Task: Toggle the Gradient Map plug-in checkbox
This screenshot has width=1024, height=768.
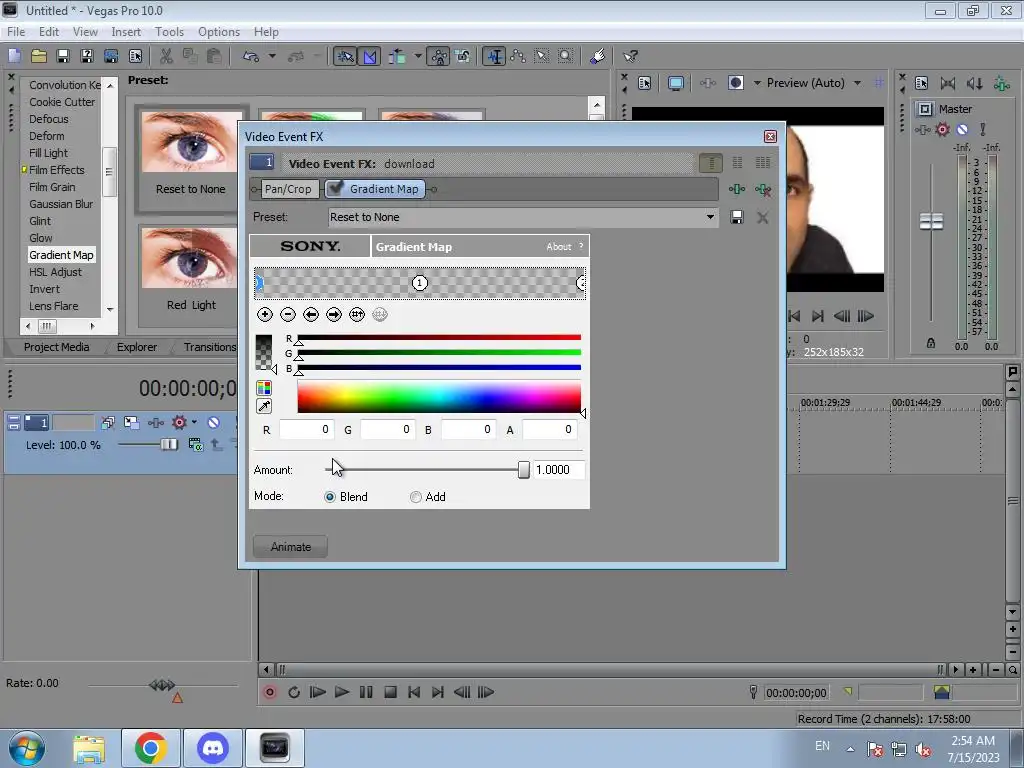Action: (335, 188)
